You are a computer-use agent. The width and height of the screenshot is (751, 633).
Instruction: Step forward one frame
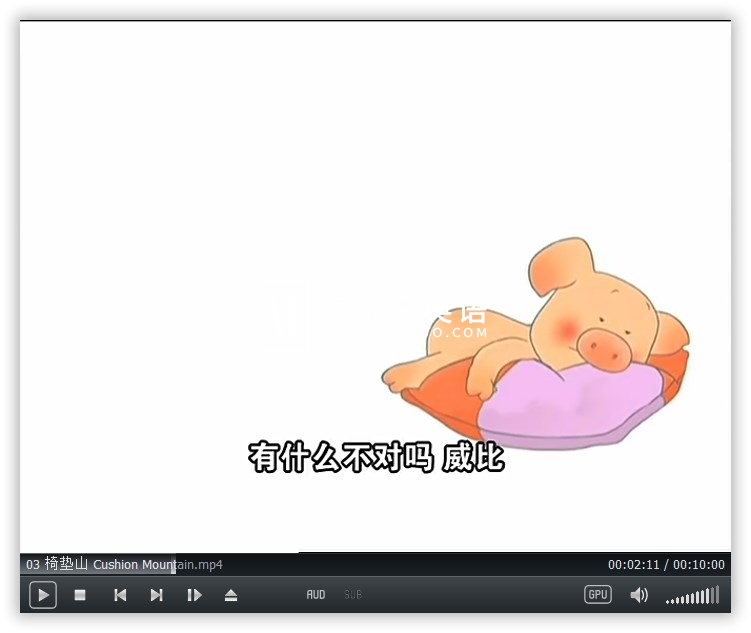click(194, 595)
